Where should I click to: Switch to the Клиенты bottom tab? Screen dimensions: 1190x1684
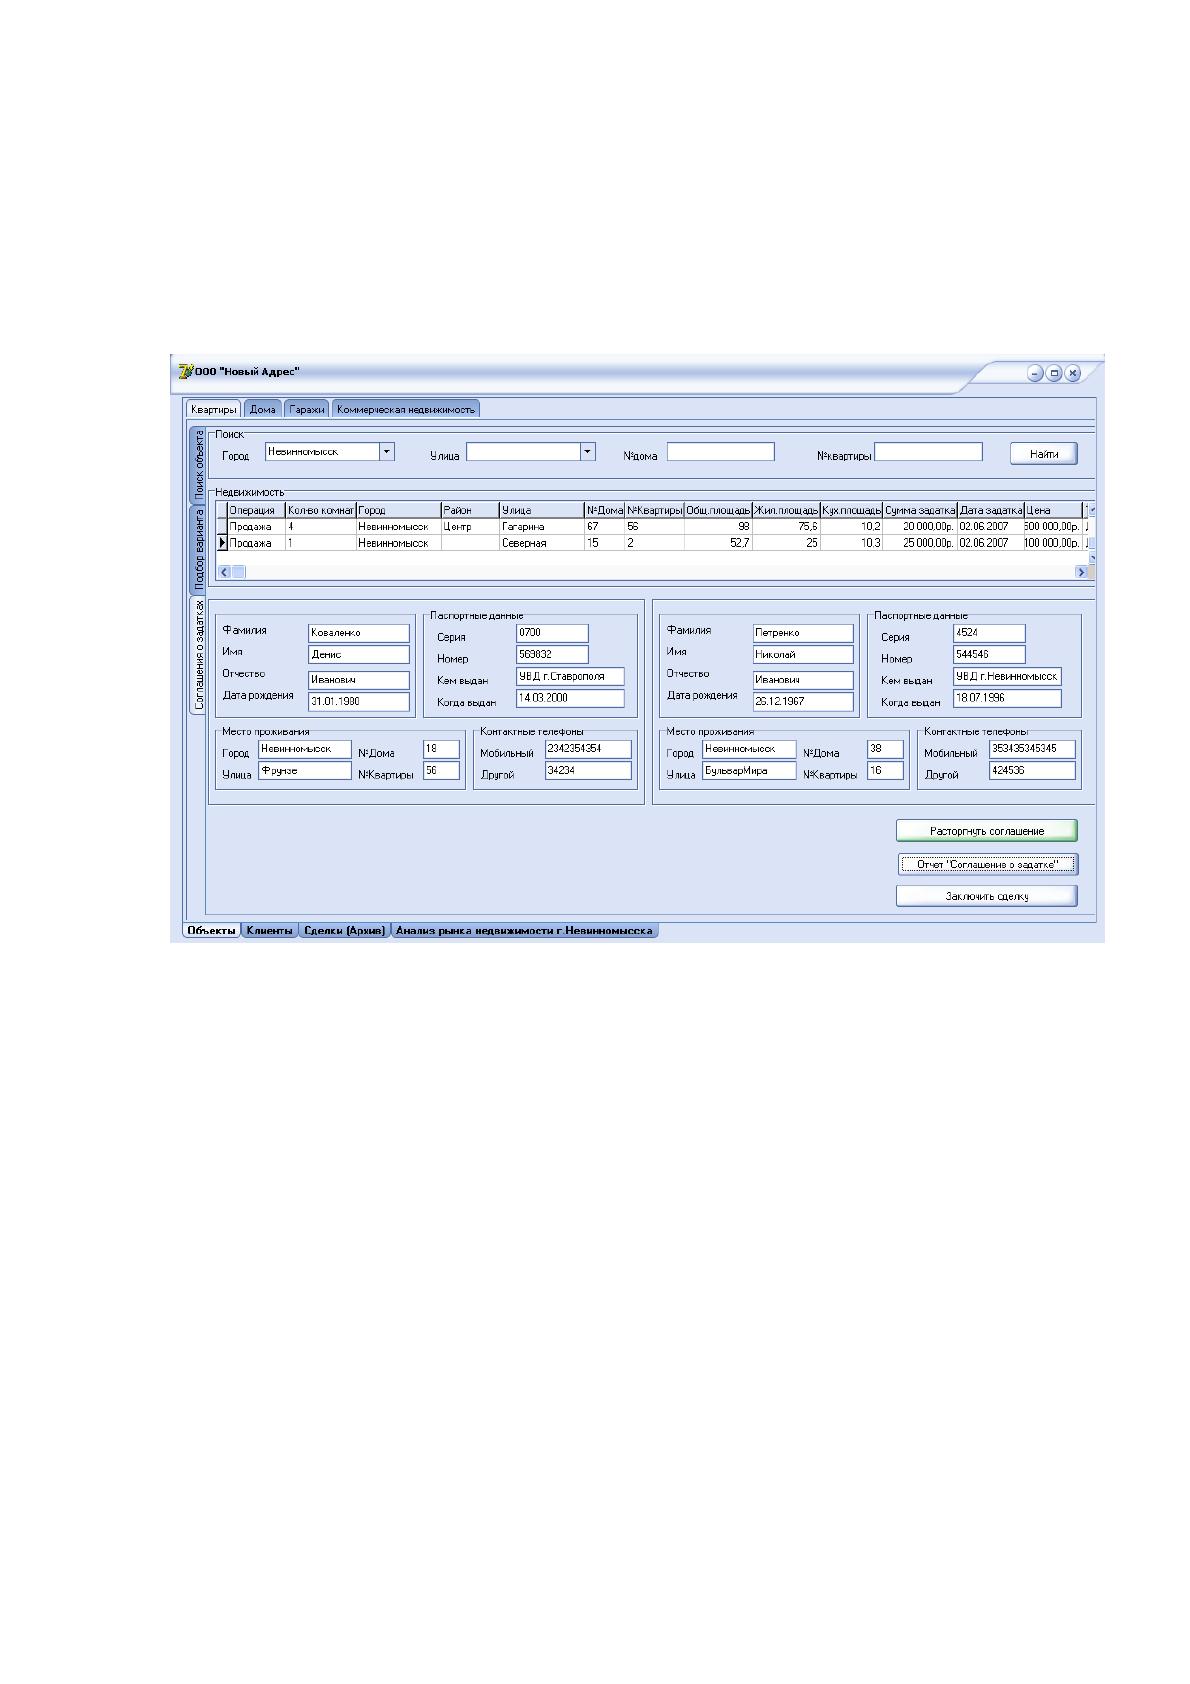270,930
